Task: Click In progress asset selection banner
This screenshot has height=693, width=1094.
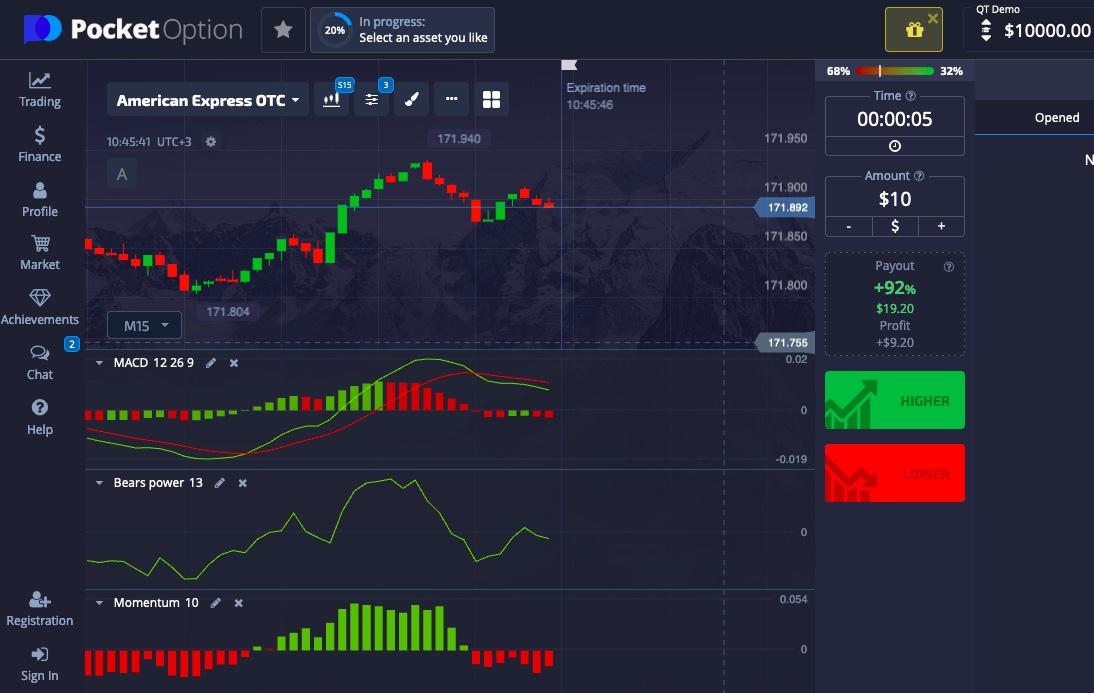Action: click(403, 30)
